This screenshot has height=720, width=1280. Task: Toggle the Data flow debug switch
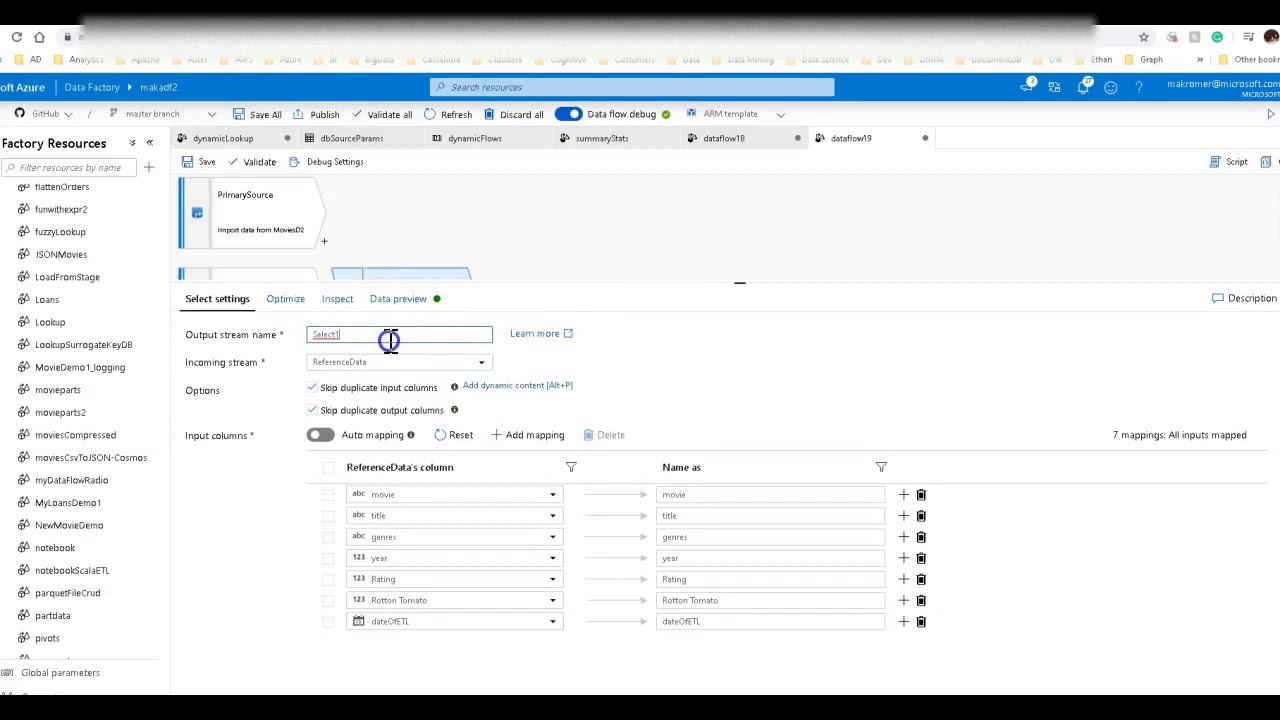tap(568, 114)
